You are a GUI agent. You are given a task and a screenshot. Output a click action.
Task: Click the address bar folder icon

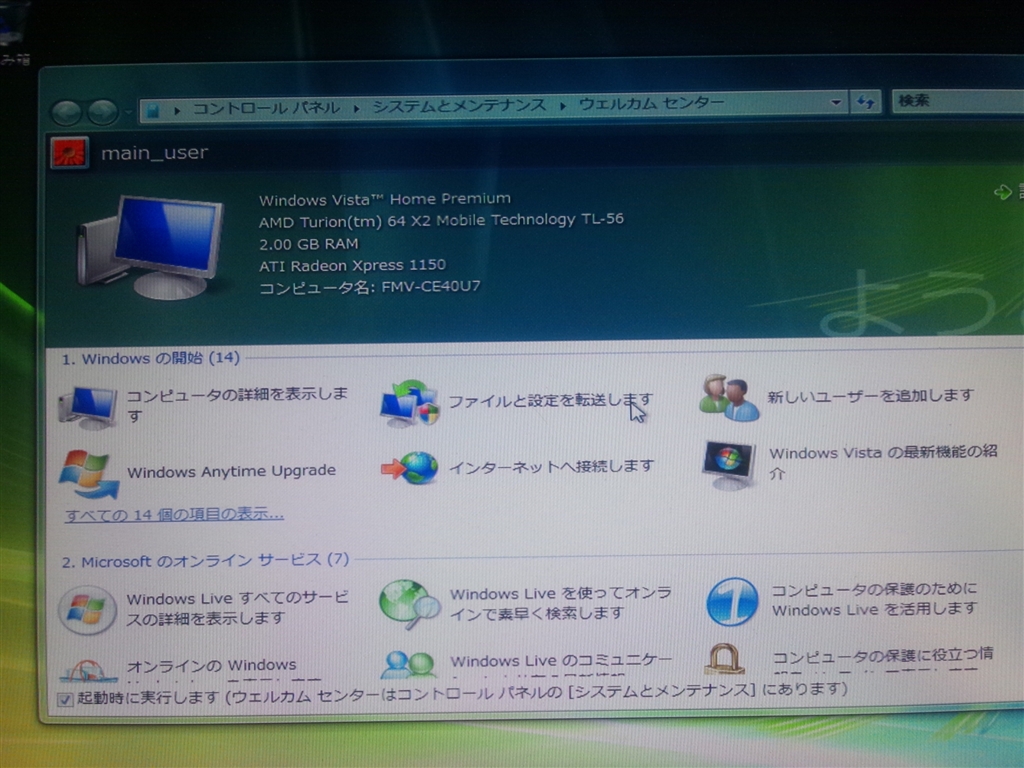153,111
